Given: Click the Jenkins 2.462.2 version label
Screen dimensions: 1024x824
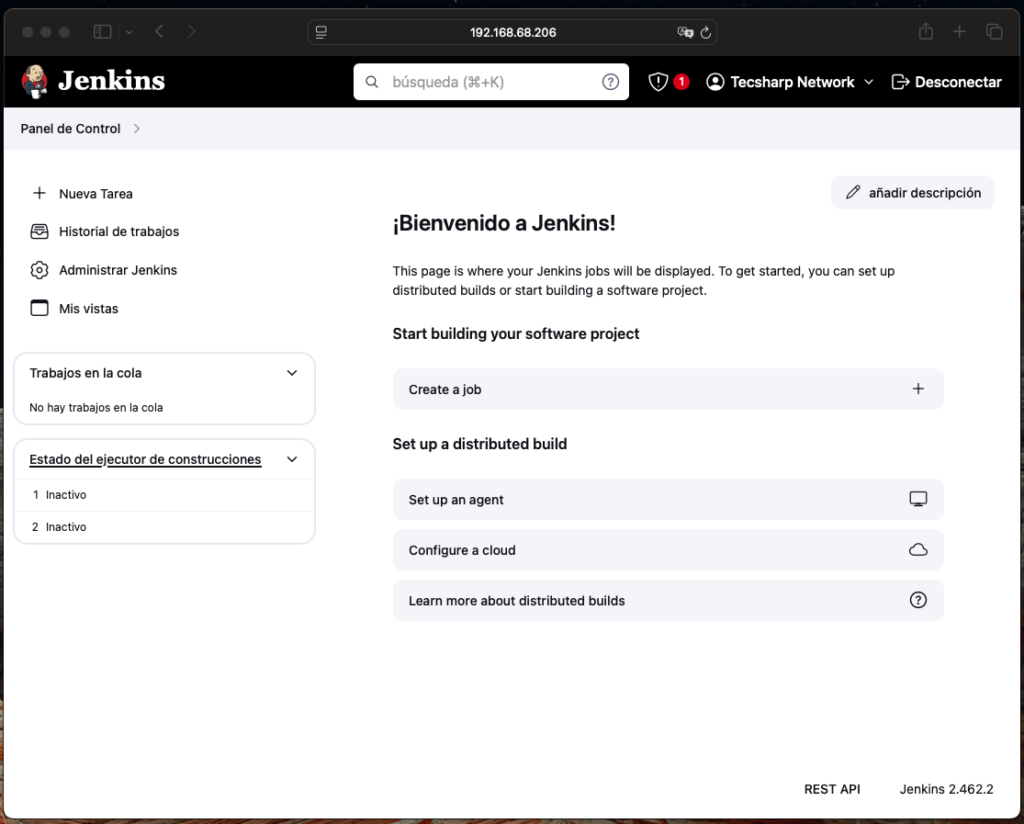Looking at the screenshot, I should tap(946, 789).
